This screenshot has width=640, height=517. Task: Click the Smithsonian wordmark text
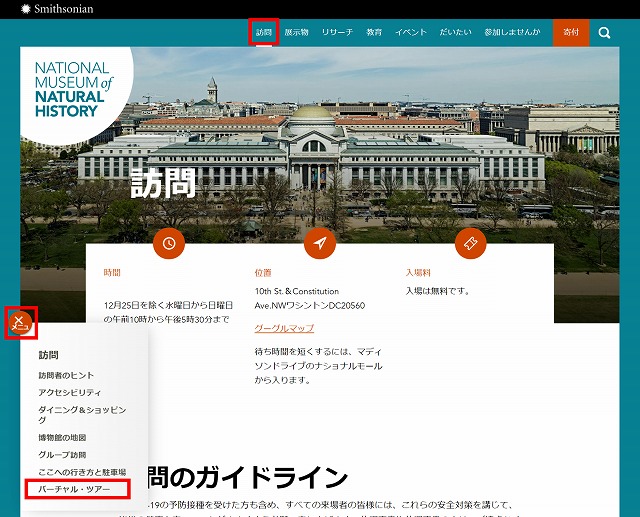pos(64,9)
